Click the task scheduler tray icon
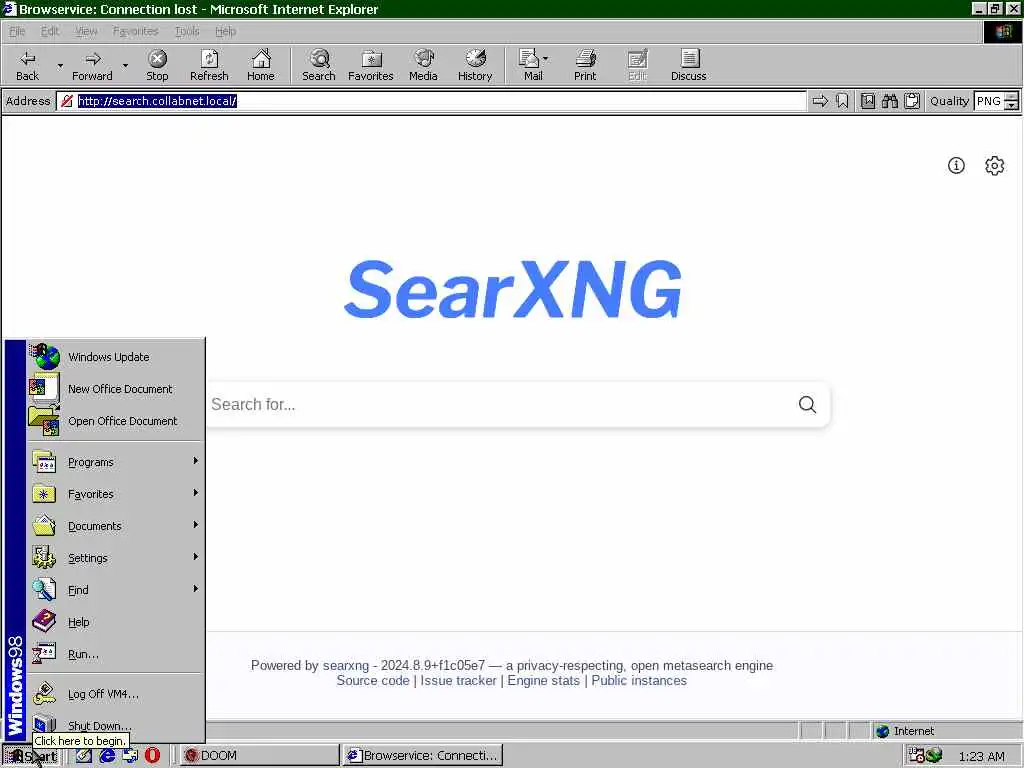This screenshot has width=1024, height=768. tap(916, 756)
